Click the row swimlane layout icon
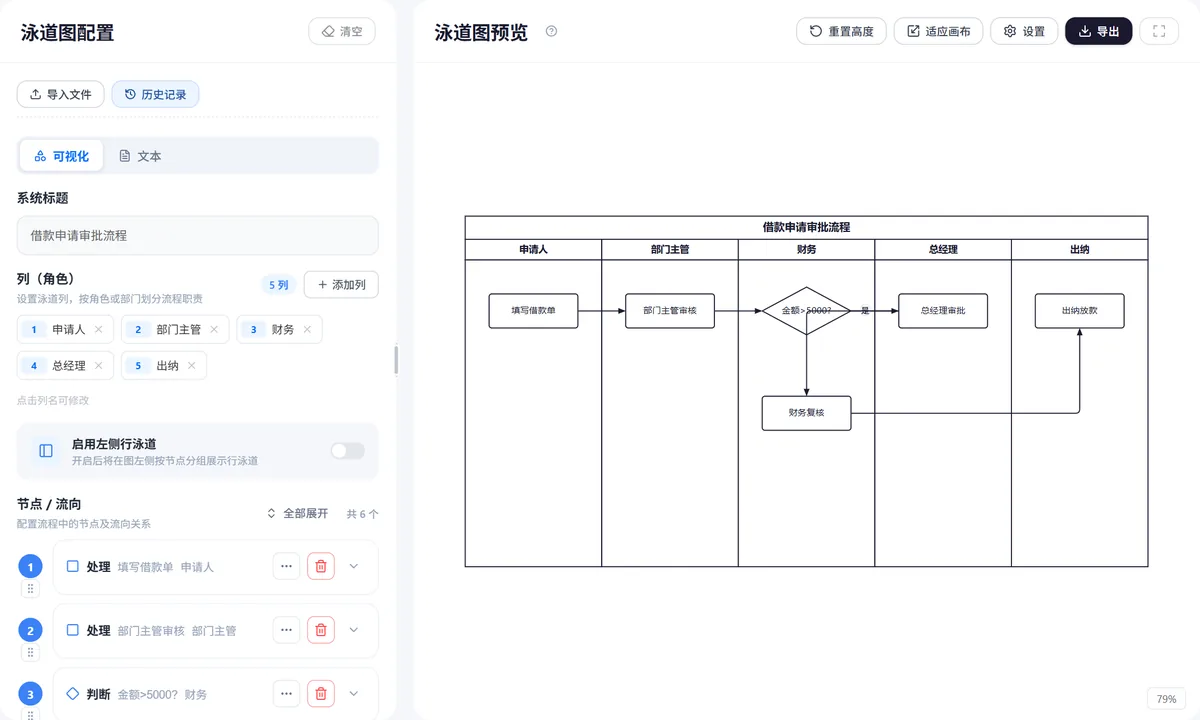 [x=46, y=451]
